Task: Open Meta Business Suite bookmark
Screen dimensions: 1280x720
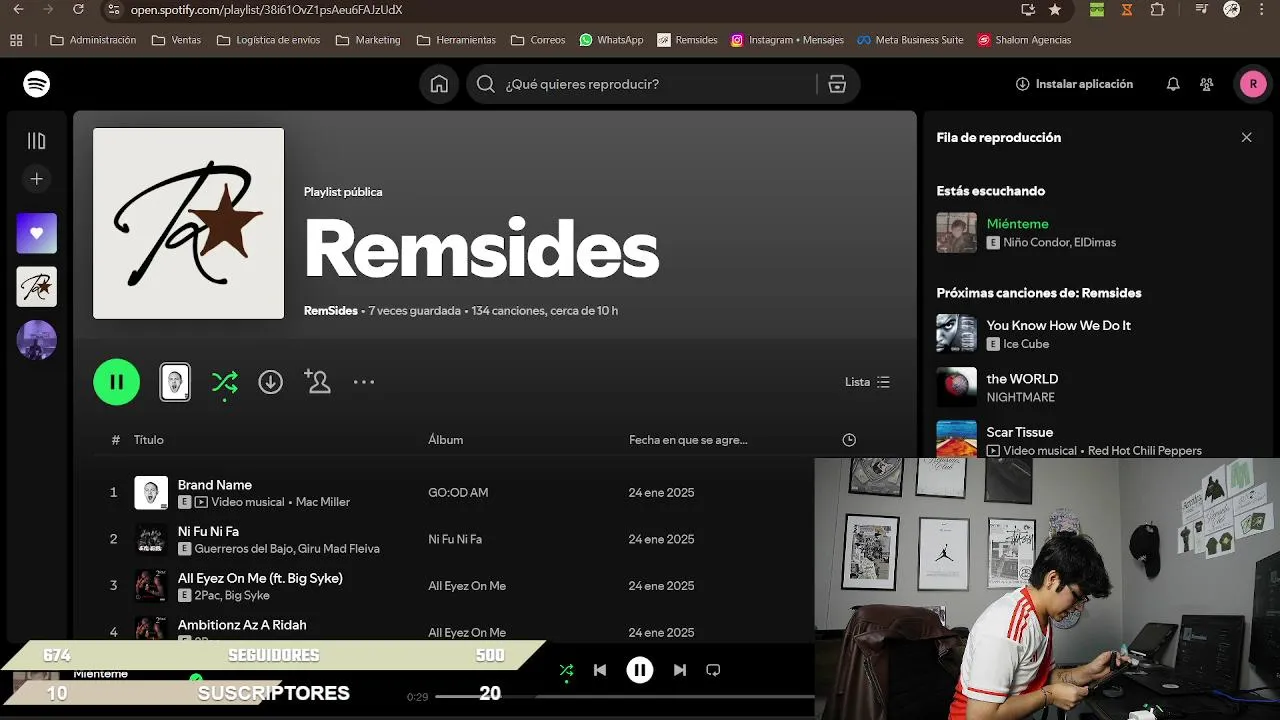Action: 911,40
